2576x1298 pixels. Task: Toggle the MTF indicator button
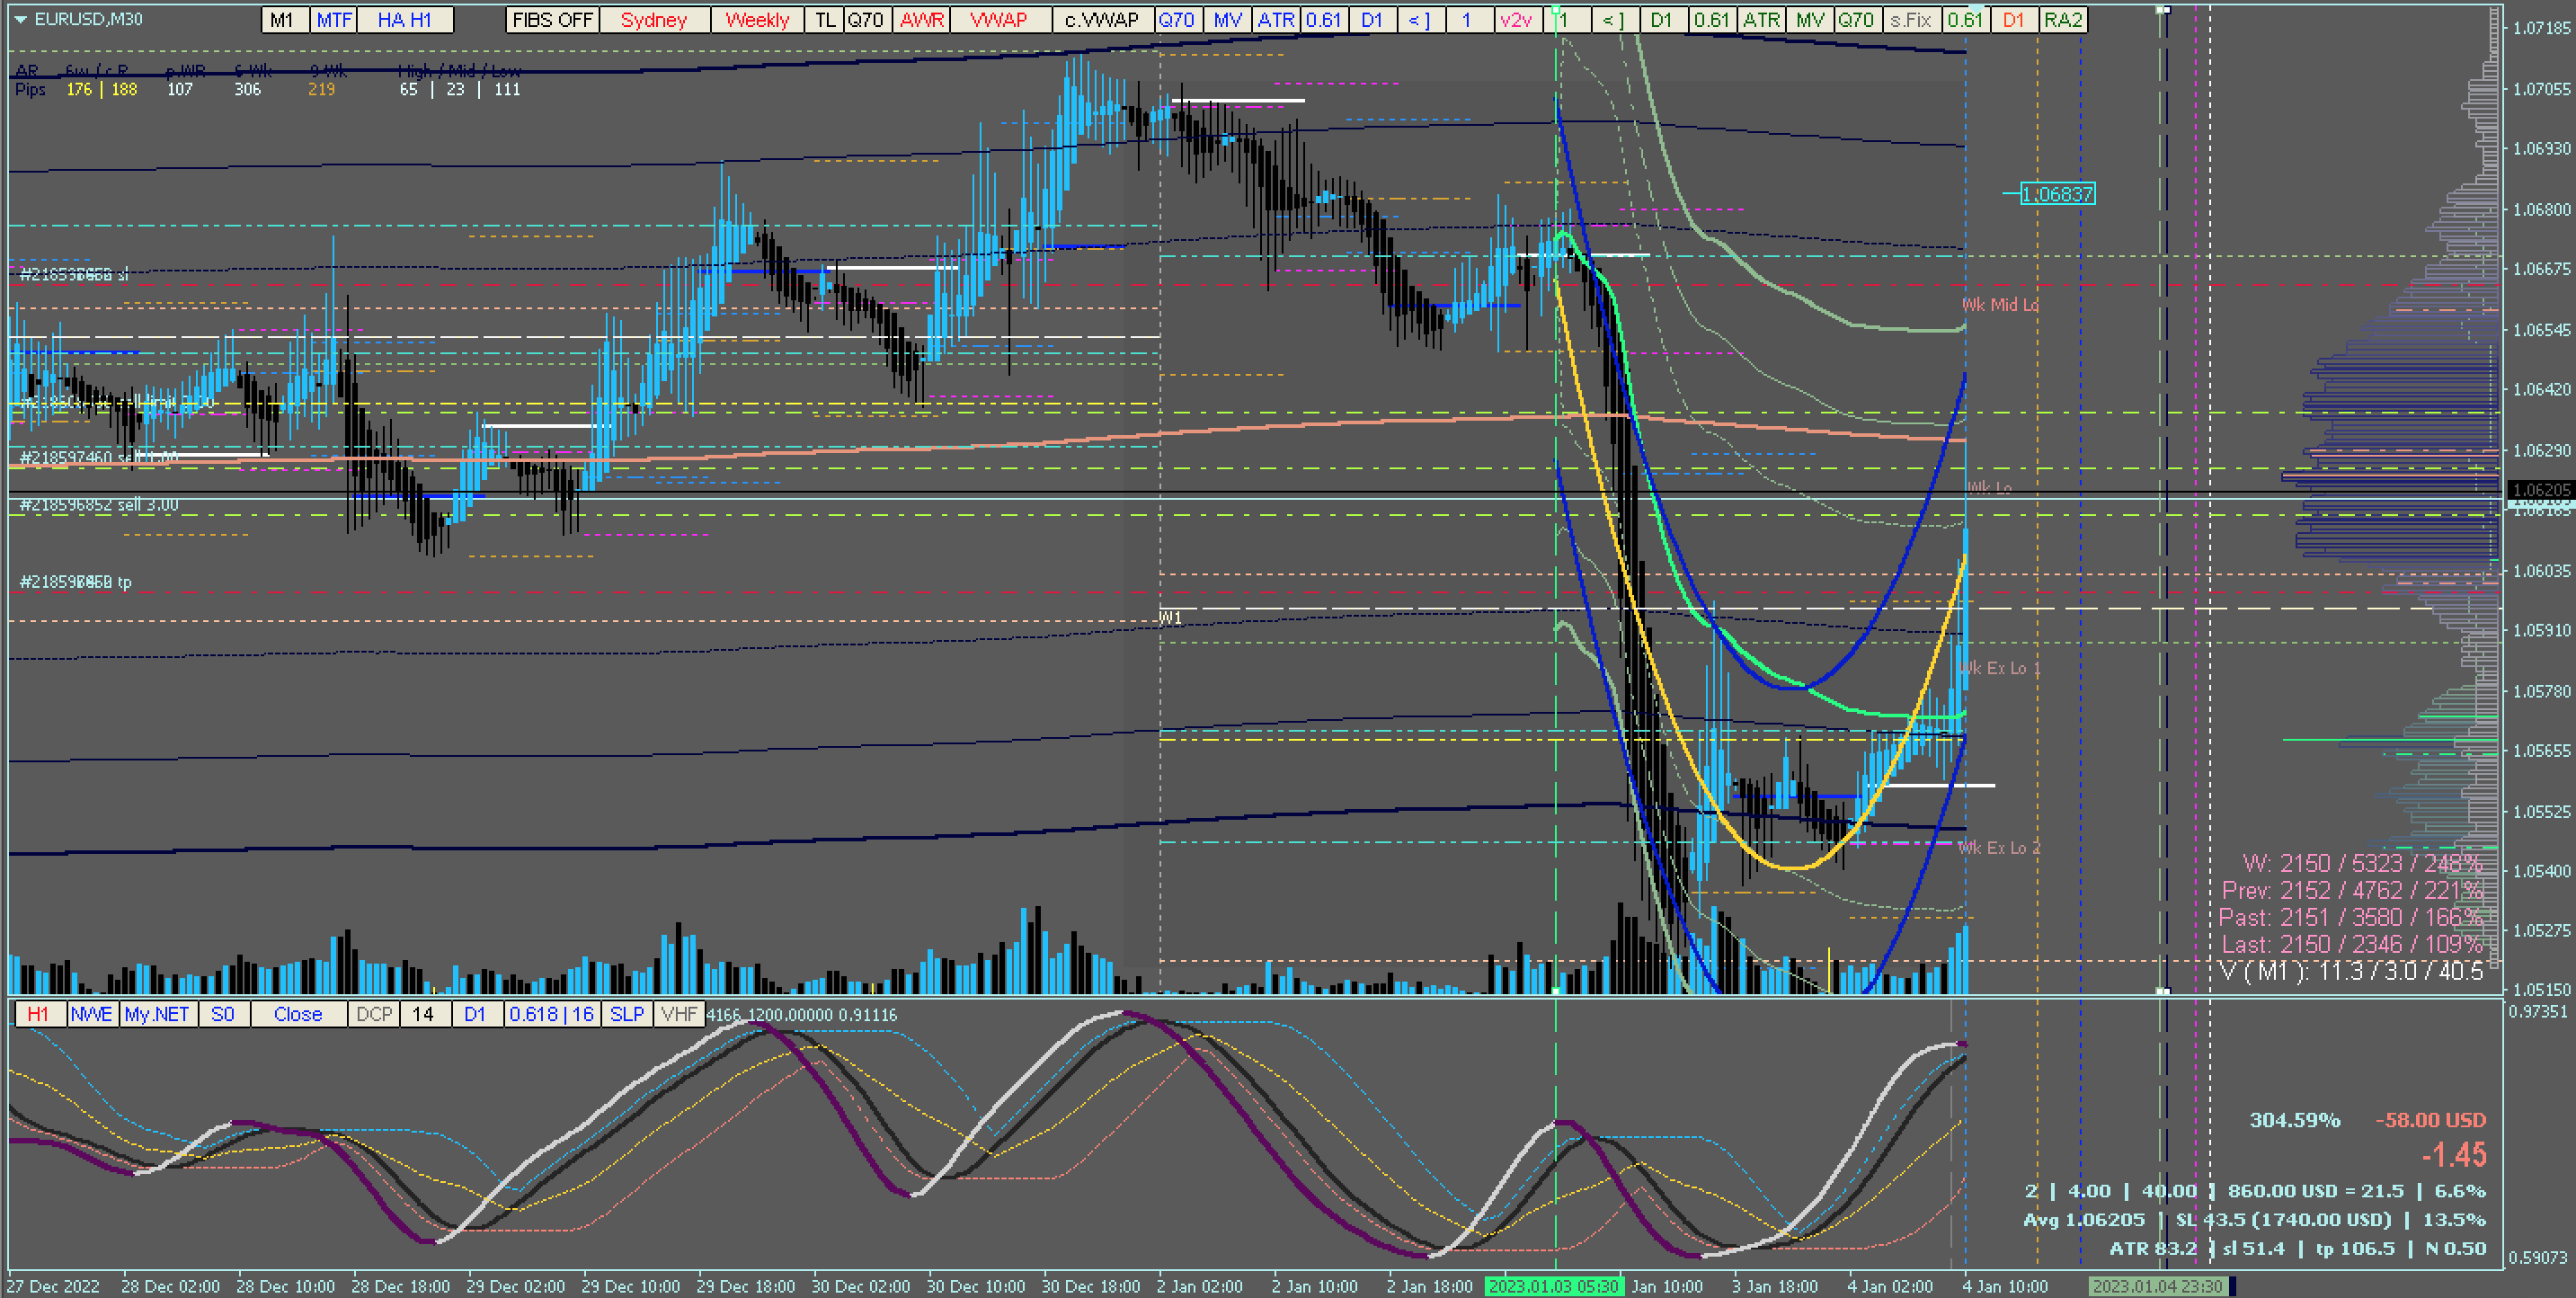334,20
